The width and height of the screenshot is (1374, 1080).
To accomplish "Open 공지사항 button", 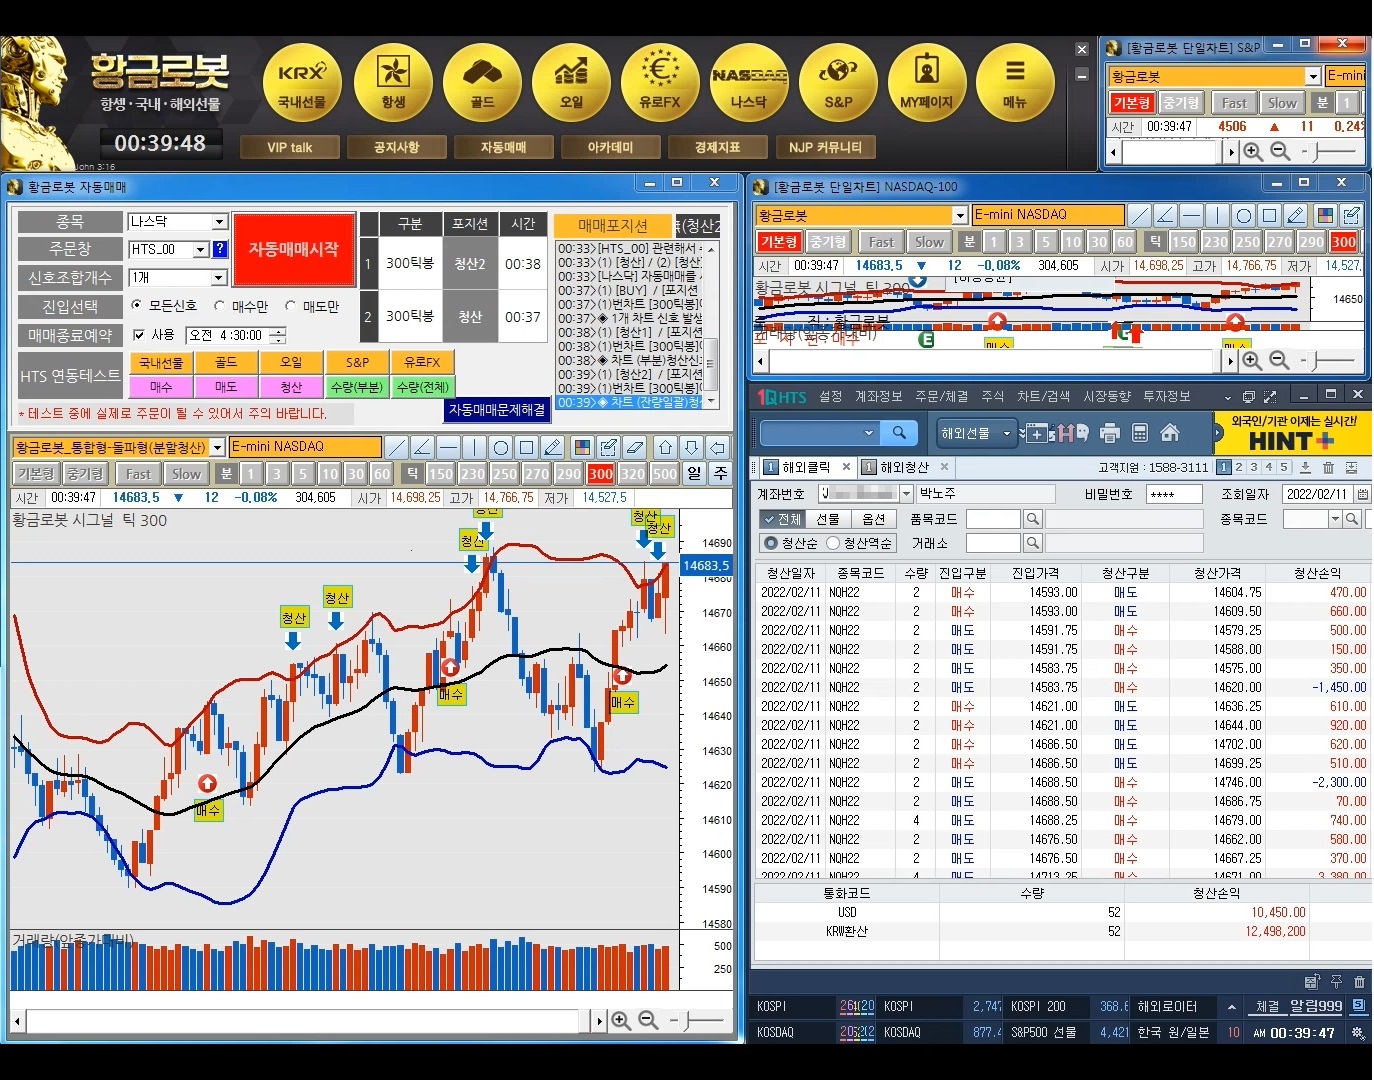I will point(396,147).
